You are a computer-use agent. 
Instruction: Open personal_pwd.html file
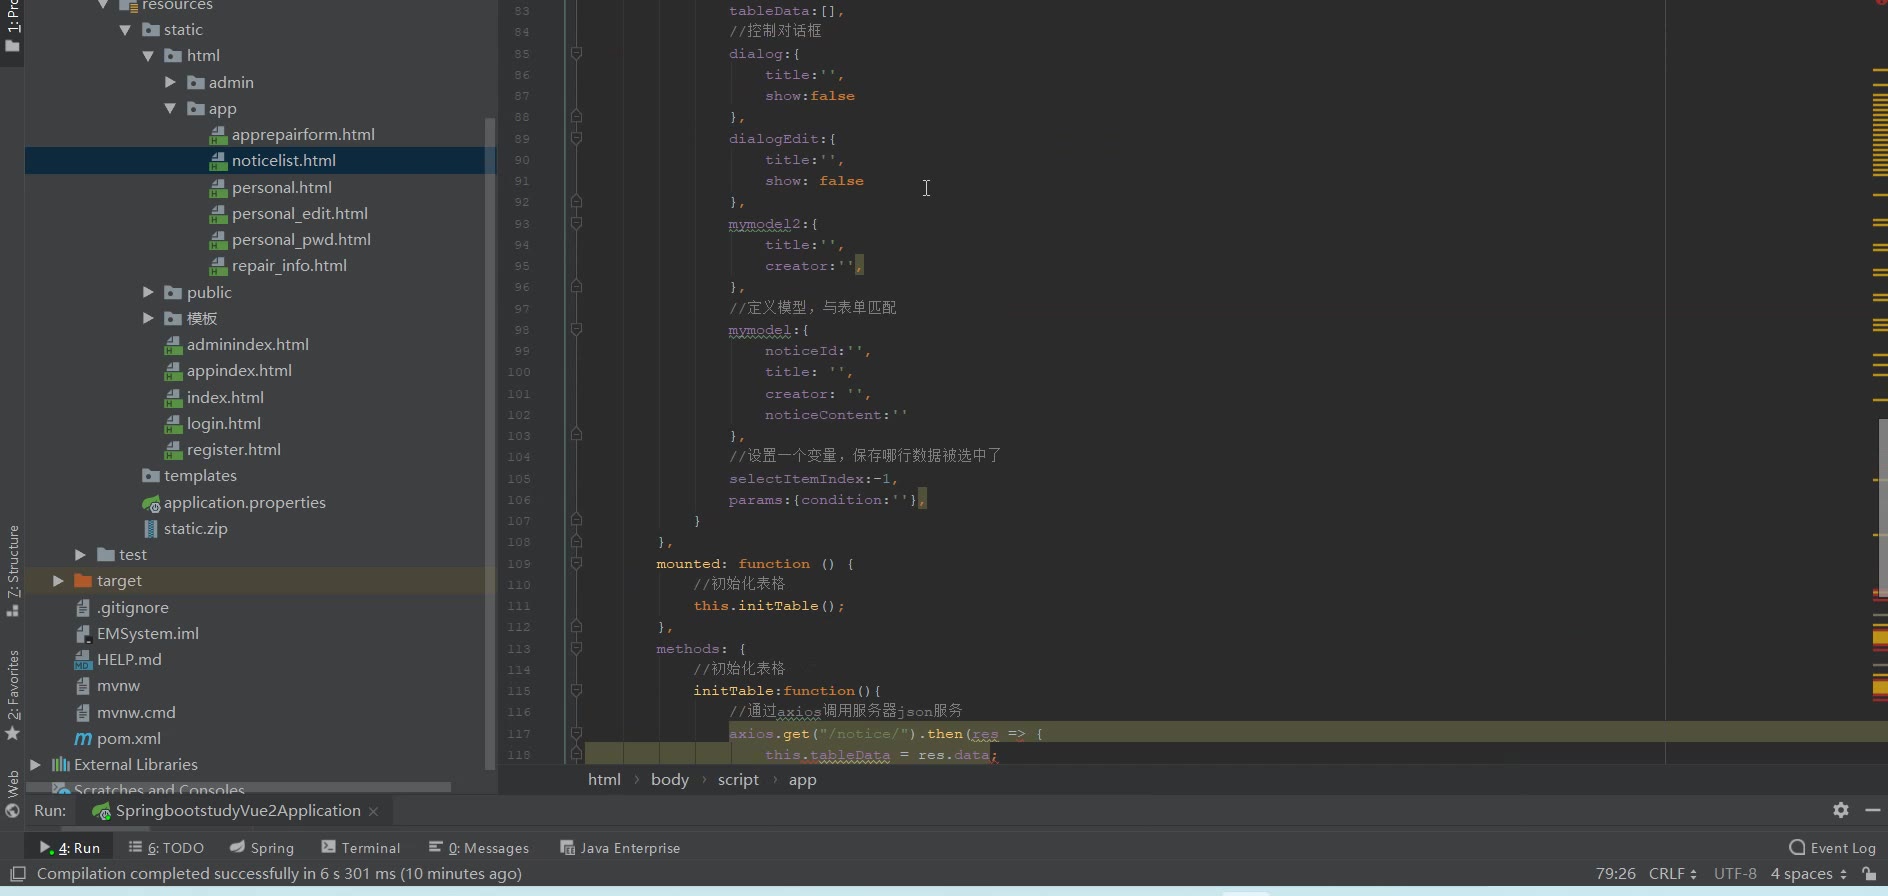301,239
